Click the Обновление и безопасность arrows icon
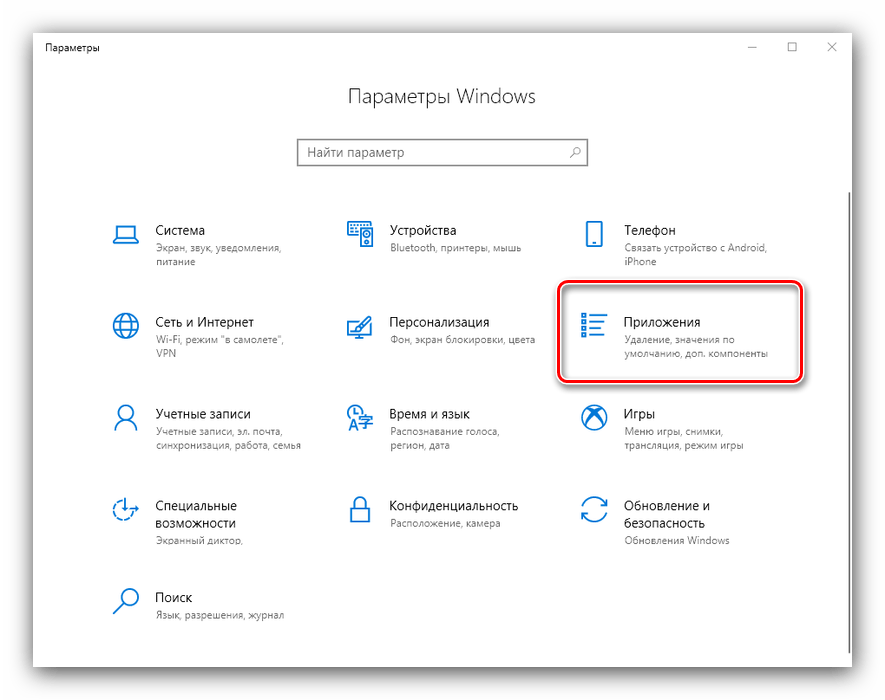885x700 pixels. 594,509
